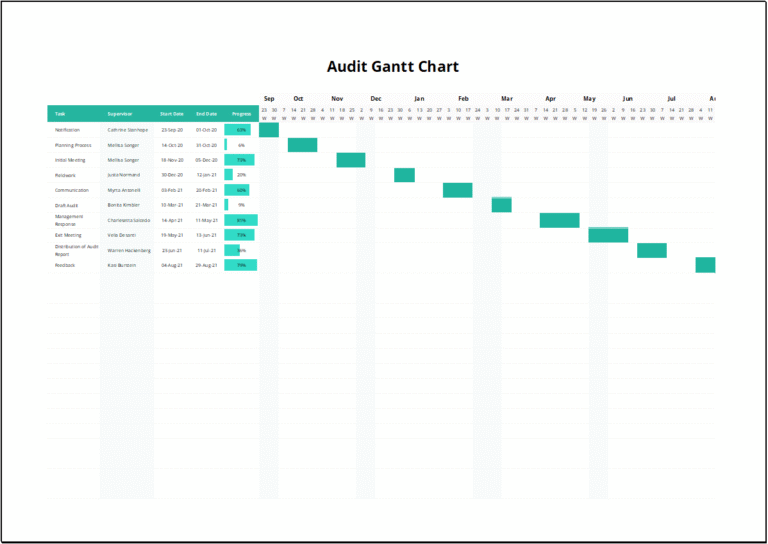The height and width of the screenshot is (544, 768).
Task: Click the Communication progress bar
Action: click(237, 190)
